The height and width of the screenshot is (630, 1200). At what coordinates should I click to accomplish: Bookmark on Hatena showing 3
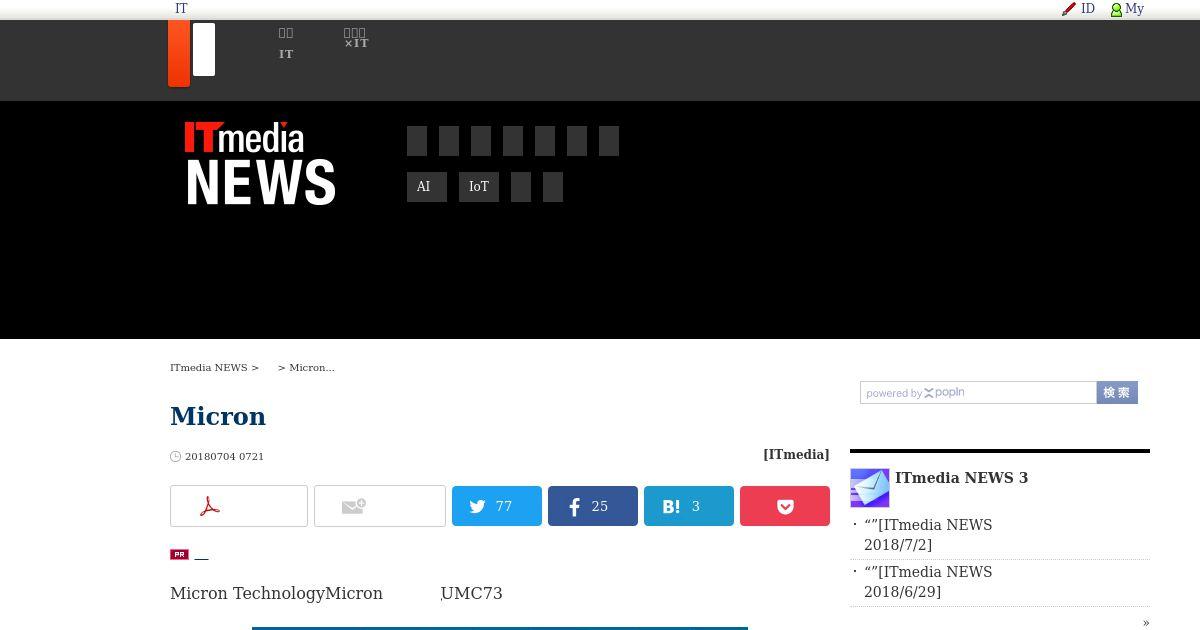pos(689,506)
